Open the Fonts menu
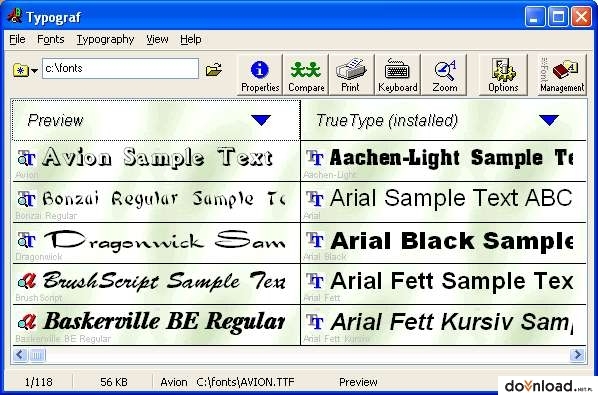The width and height of the screenshot is (598, 395). pyautogui.click(x=51, y=39)
